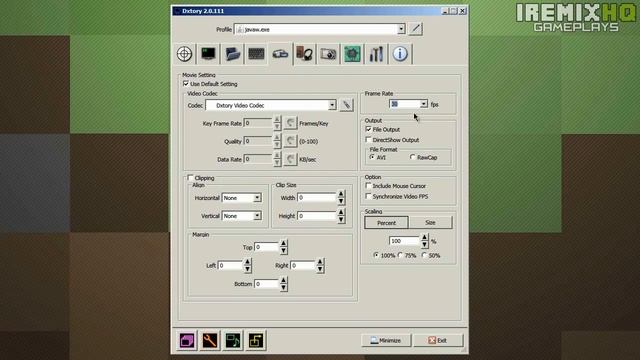
Task: Click Margin Left spinner arrows
Action: click(247, 265)
